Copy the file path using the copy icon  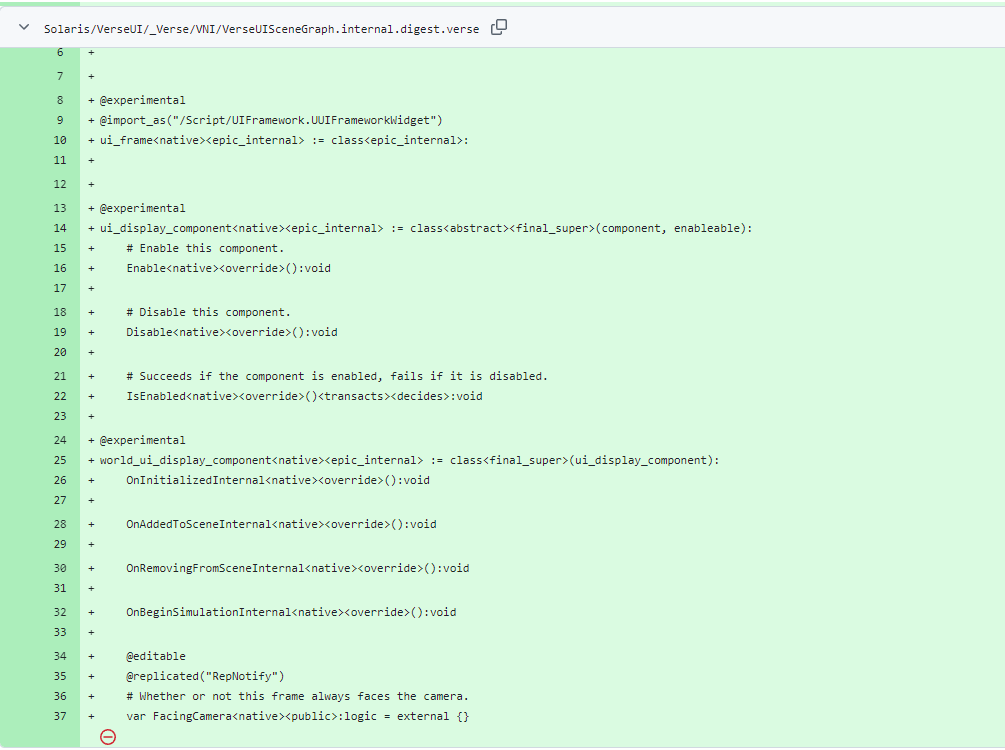click(497, 28)
